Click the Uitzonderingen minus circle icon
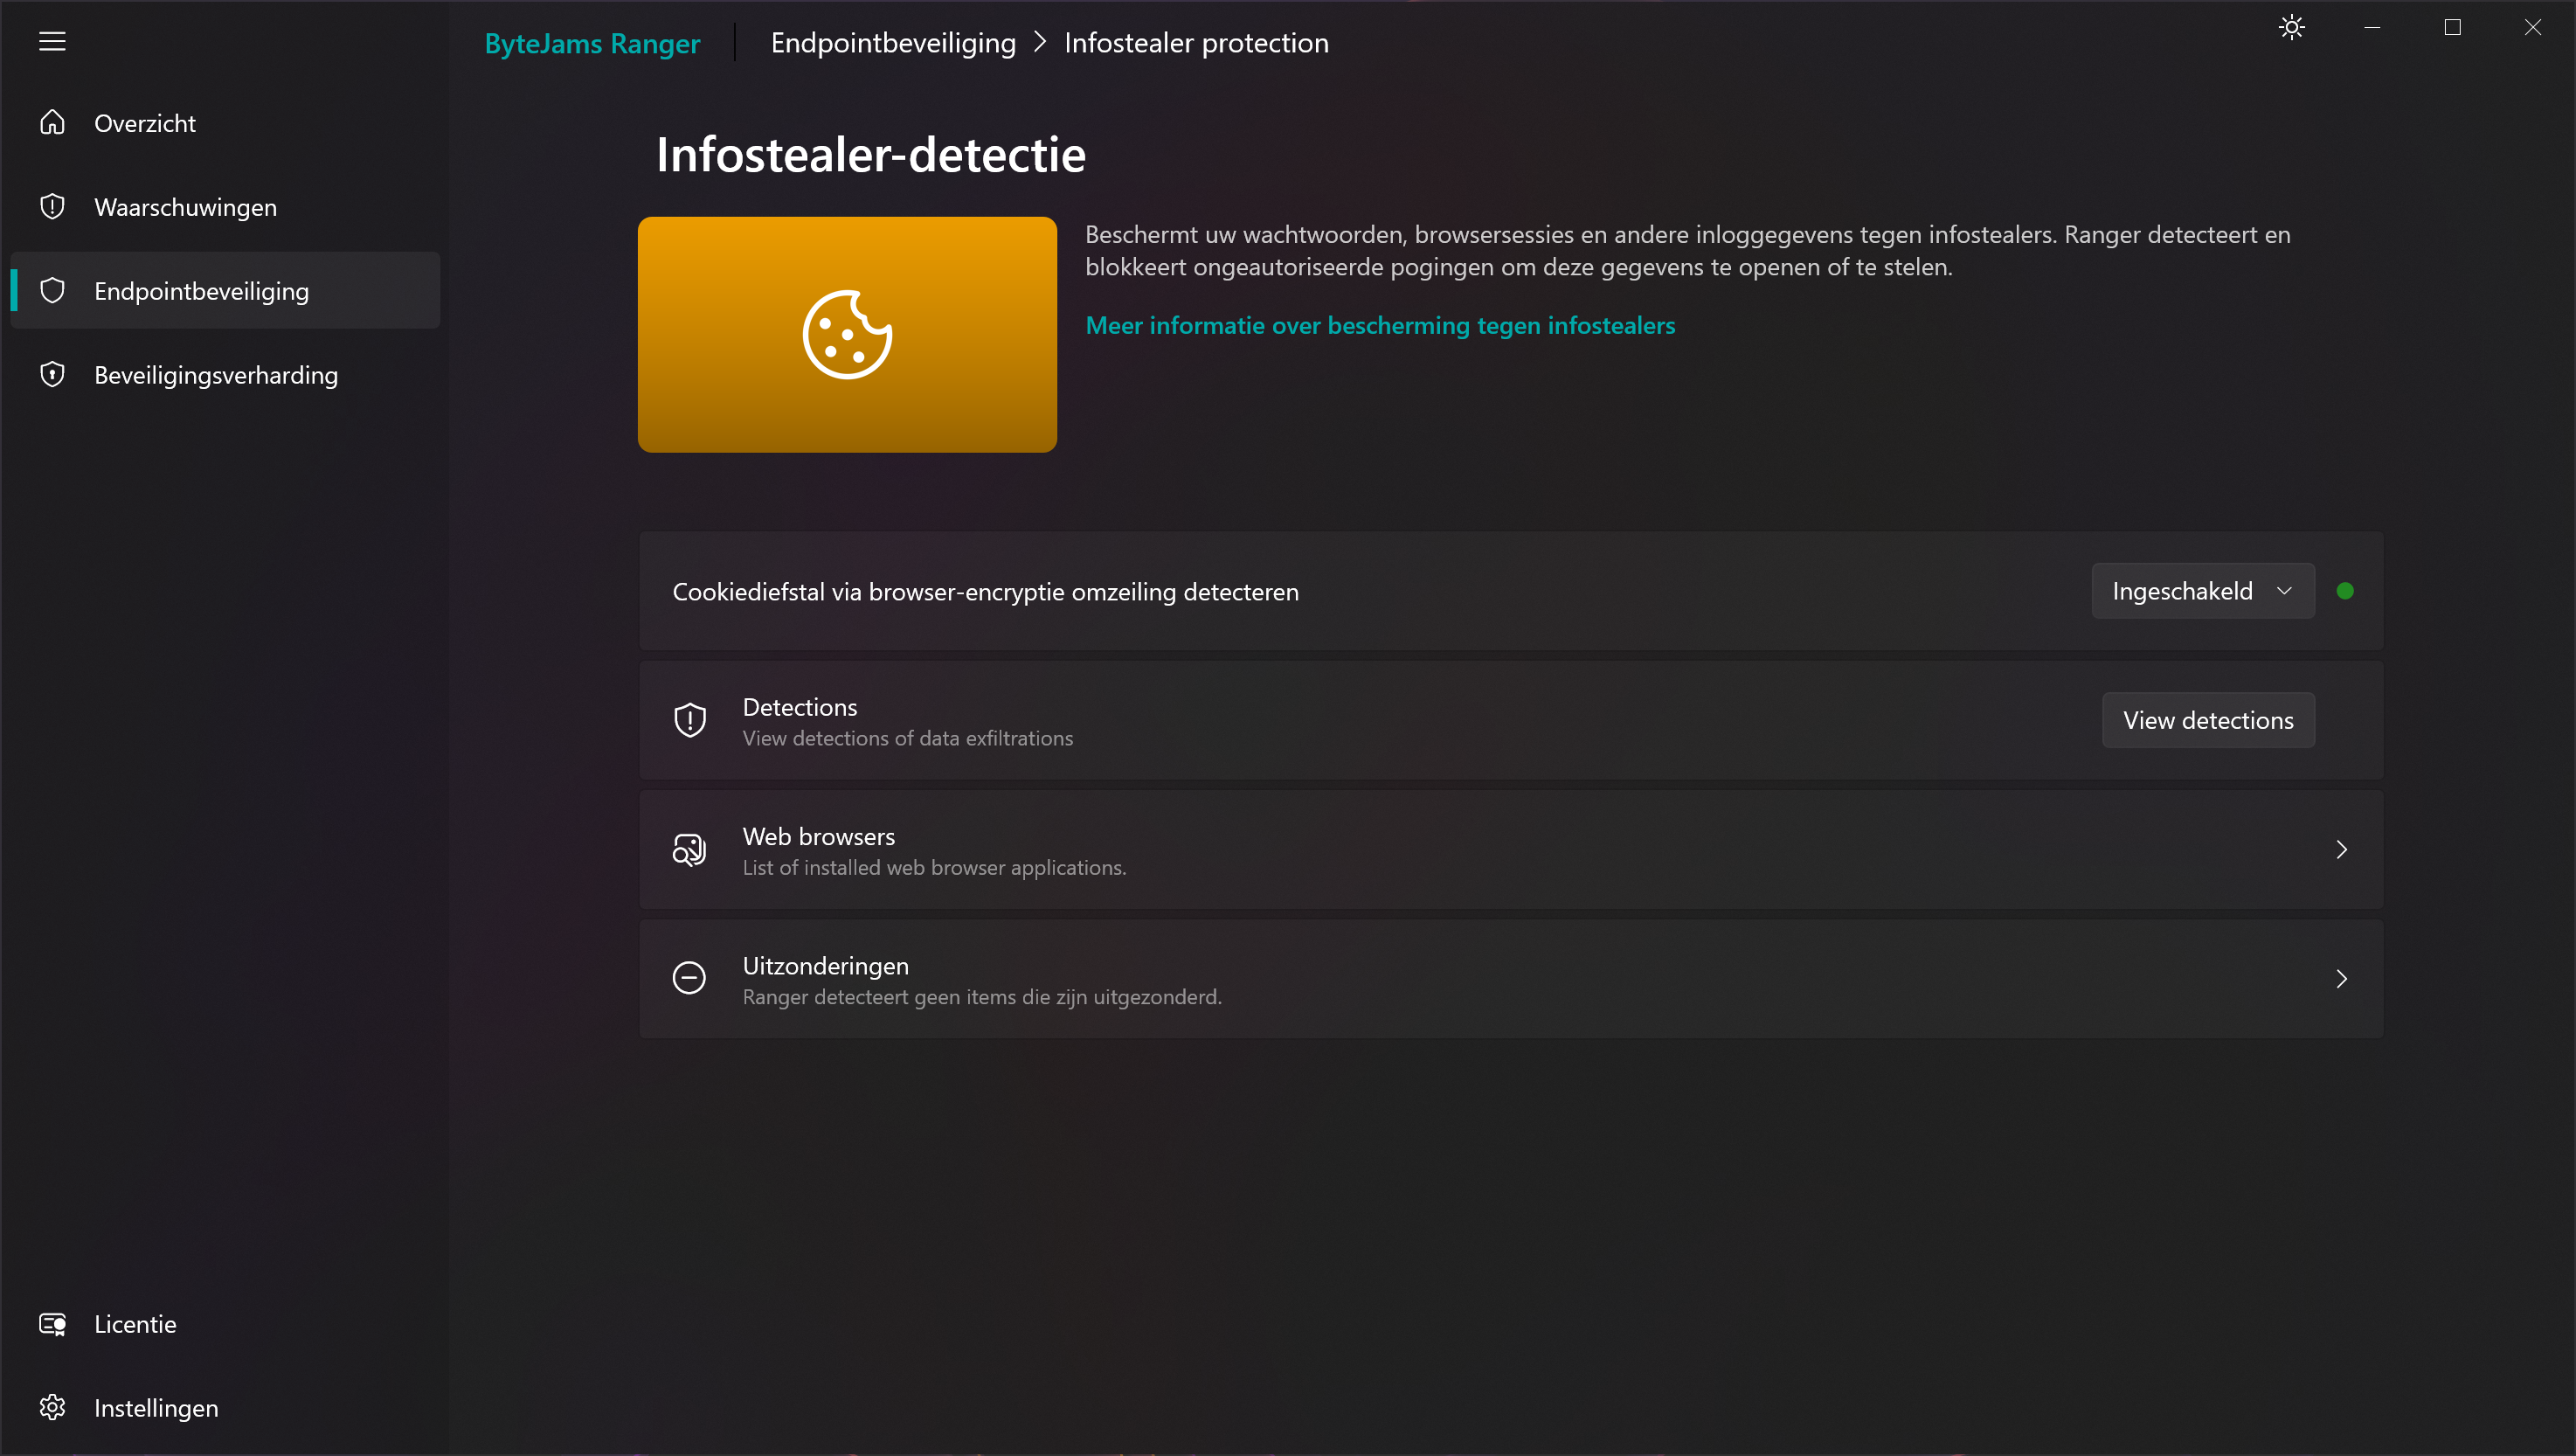The height and width of the screenshot is (1456, 2576). pyautogui.click(x=689, y=977)
